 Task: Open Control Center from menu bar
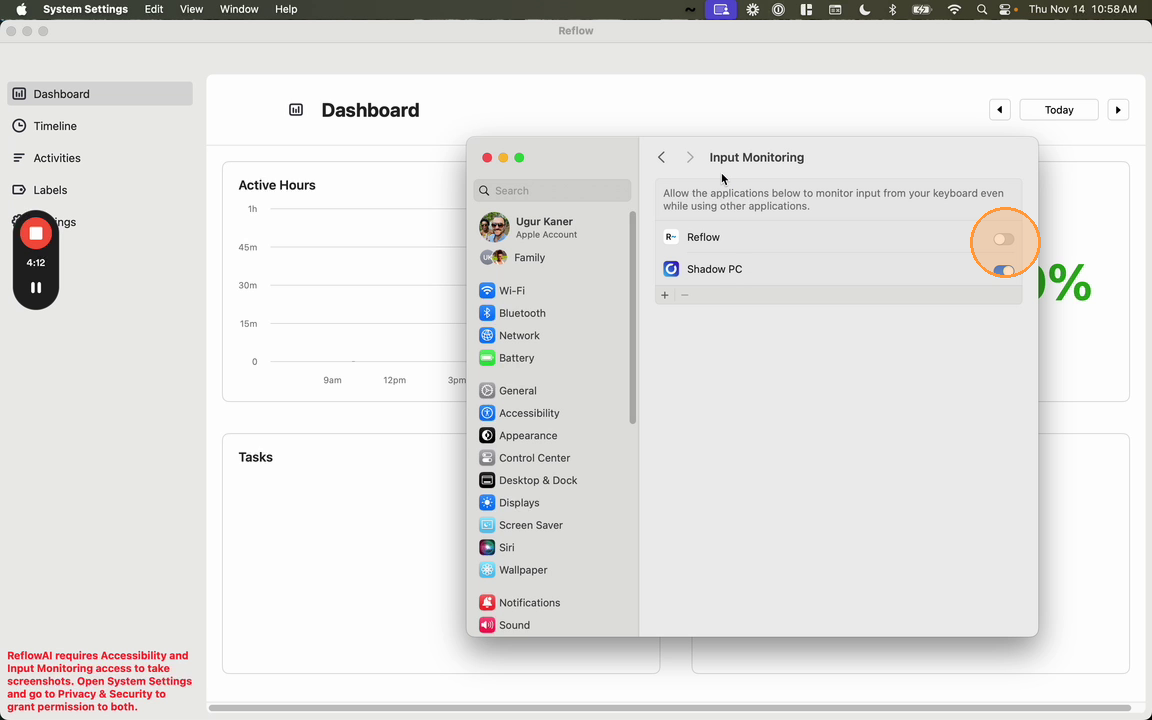tap(1006, 9)
